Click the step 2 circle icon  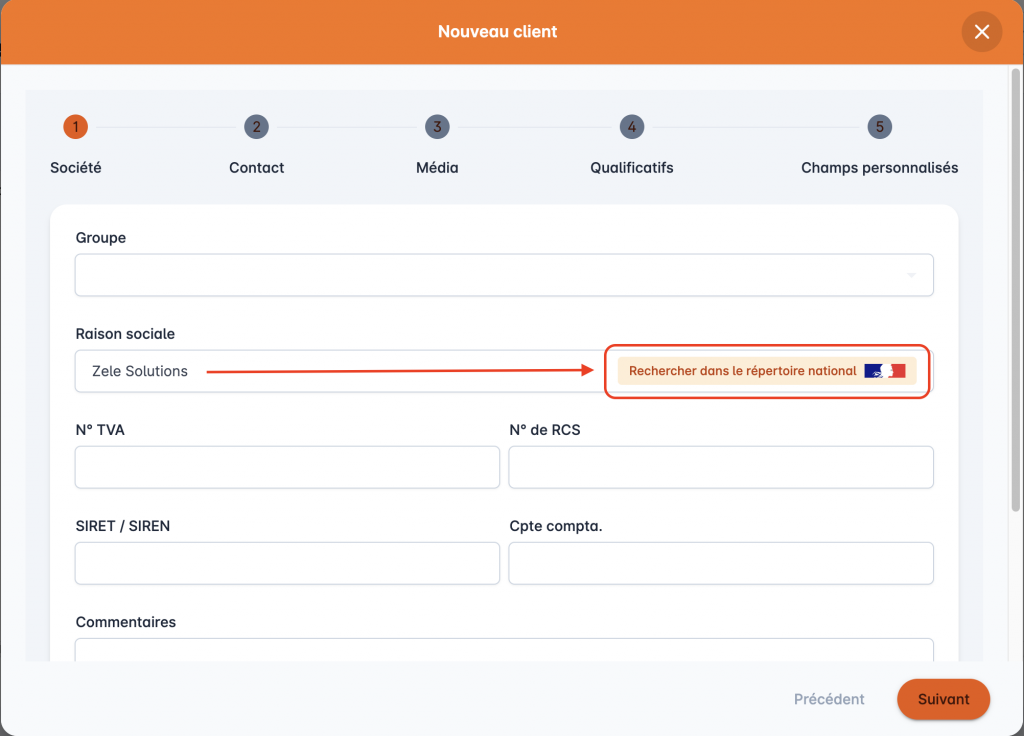[x=257, y=127]
